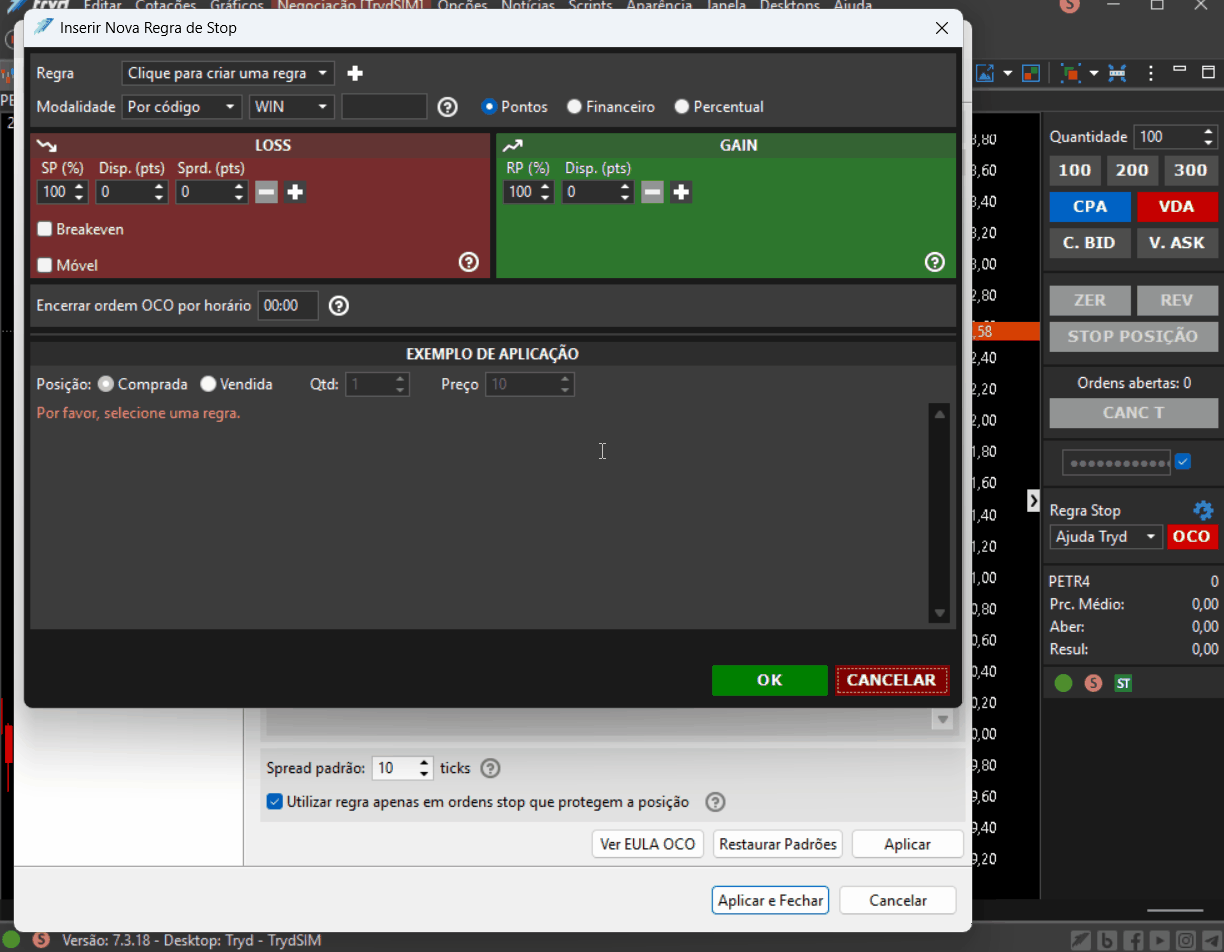Open help icon beside Encerrar ordem OCO horário
The width and height of the screenshot is (1224, 952).
click(339, 306)
